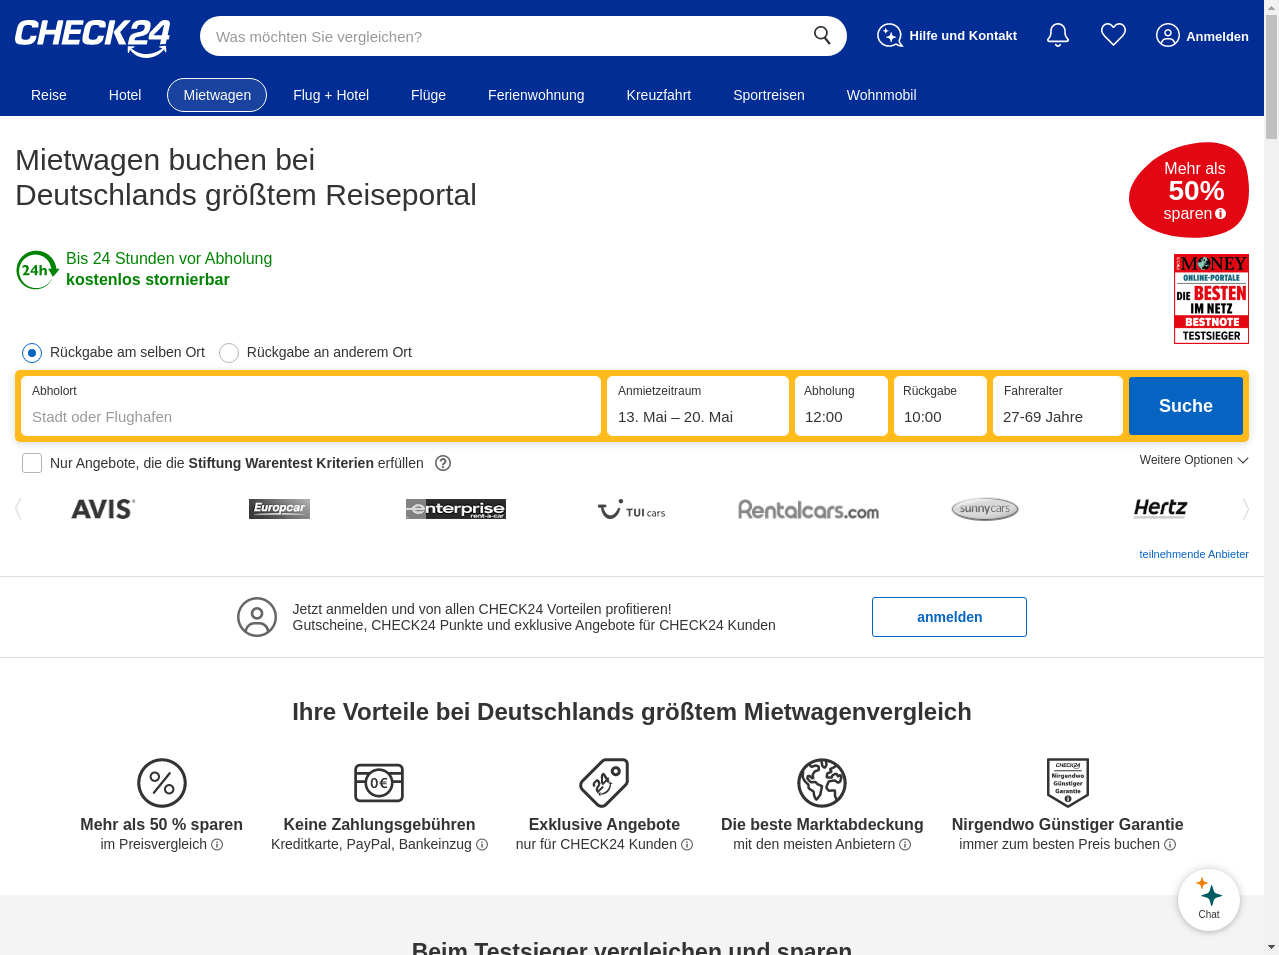Viewport: 1279px width, 955px height.
Task: Click the Mehr als 50% sparen badge
Action: pyautogui.click(x=1190, y=190)
